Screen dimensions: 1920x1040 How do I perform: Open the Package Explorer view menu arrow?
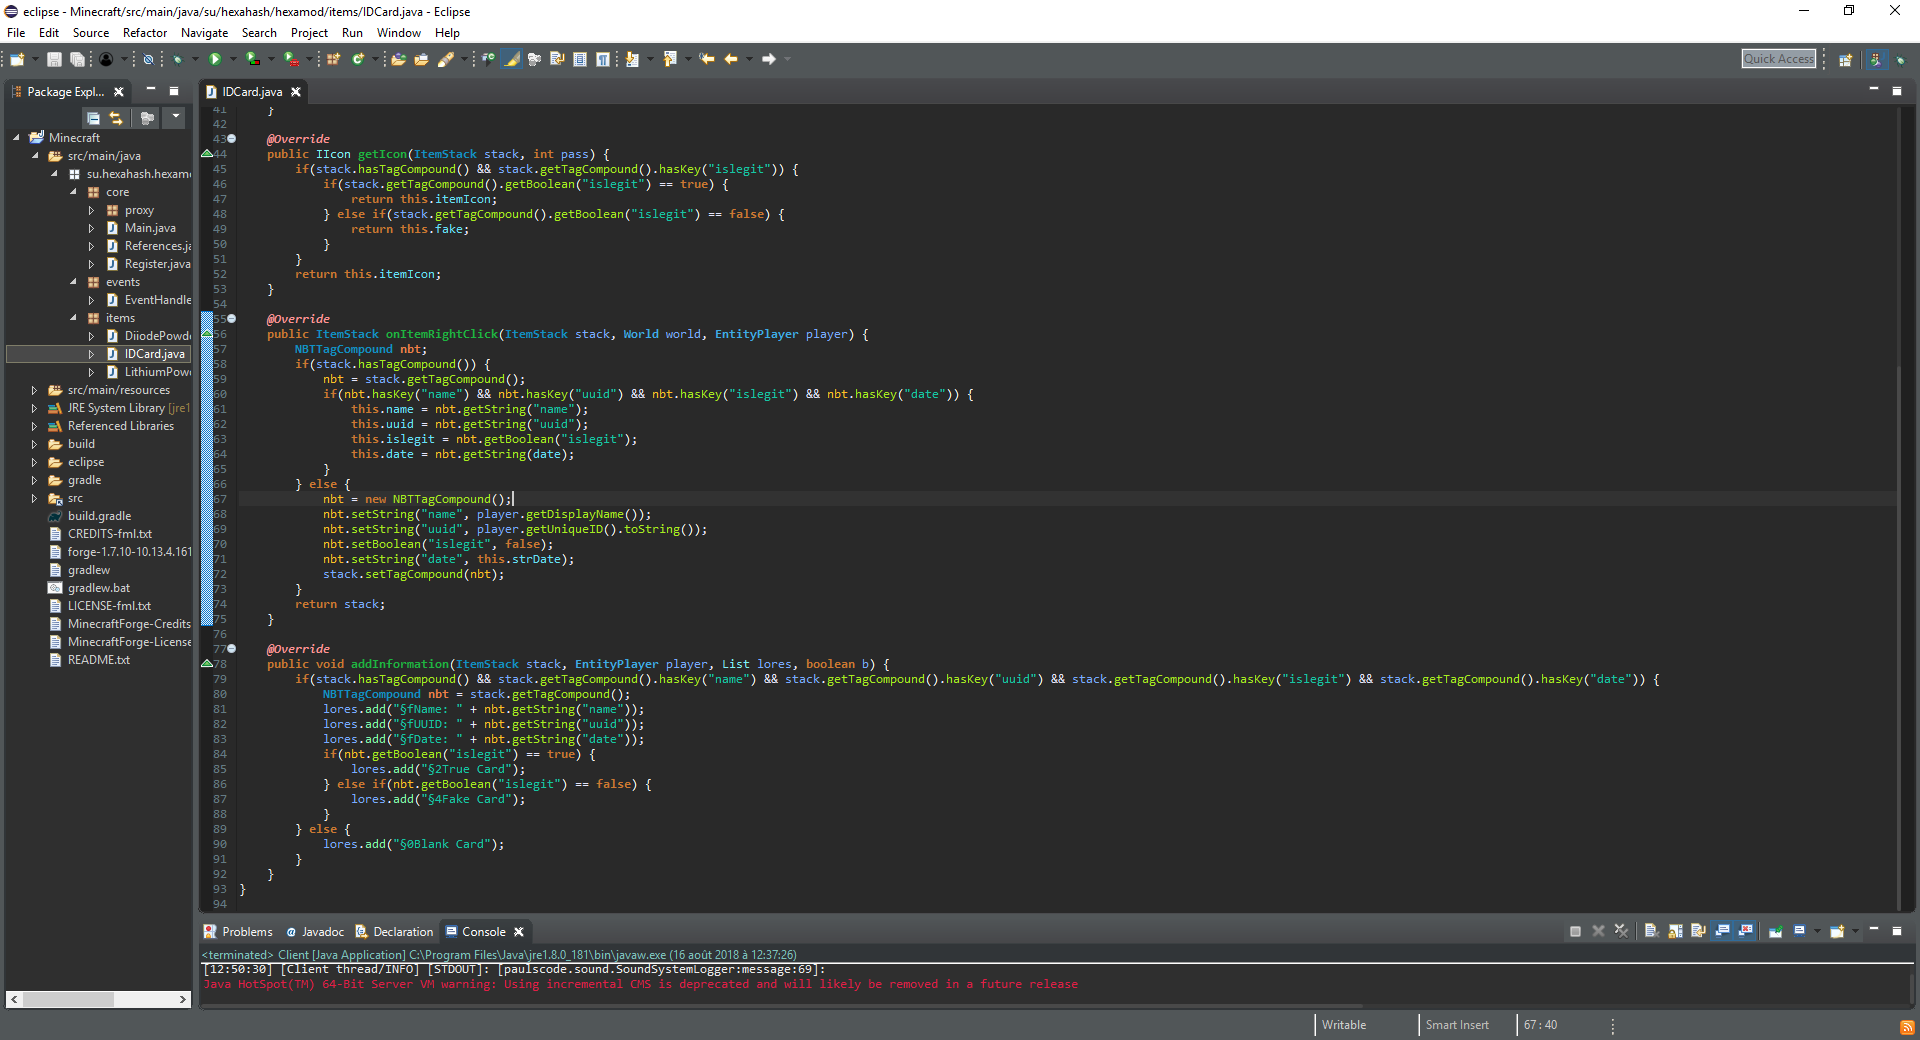coord(176,118)
